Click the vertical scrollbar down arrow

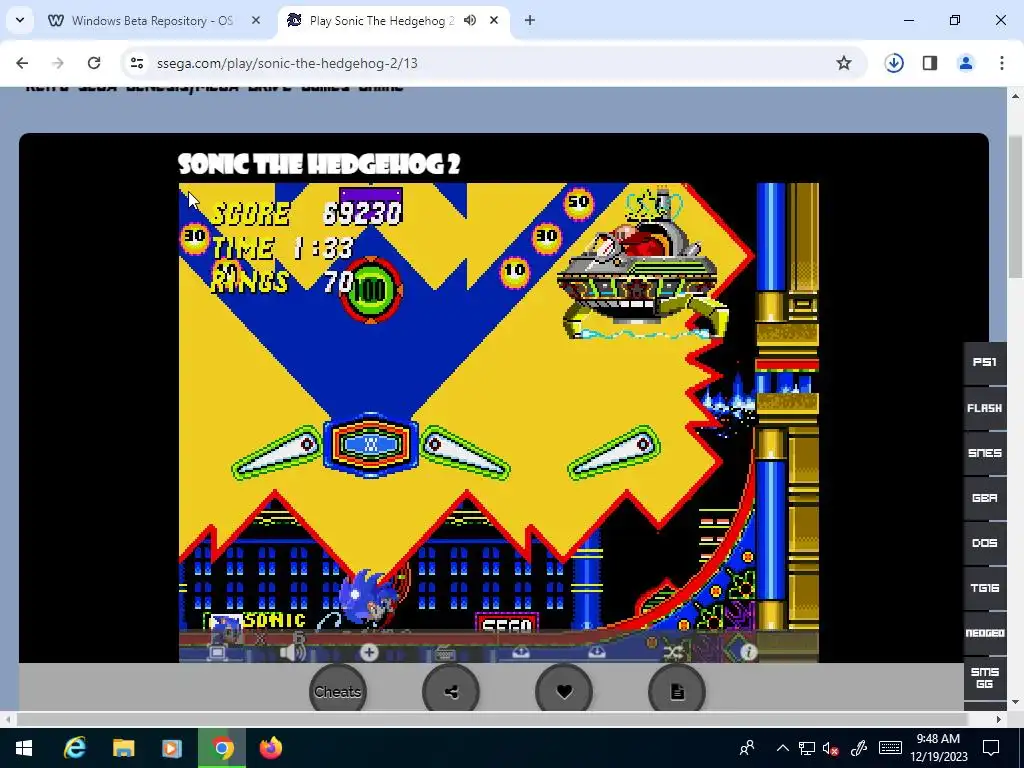[x=1015, y=703]
